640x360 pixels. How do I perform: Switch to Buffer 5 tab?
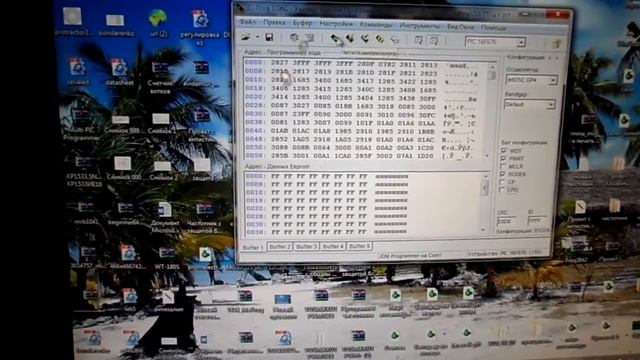[359, 246]
